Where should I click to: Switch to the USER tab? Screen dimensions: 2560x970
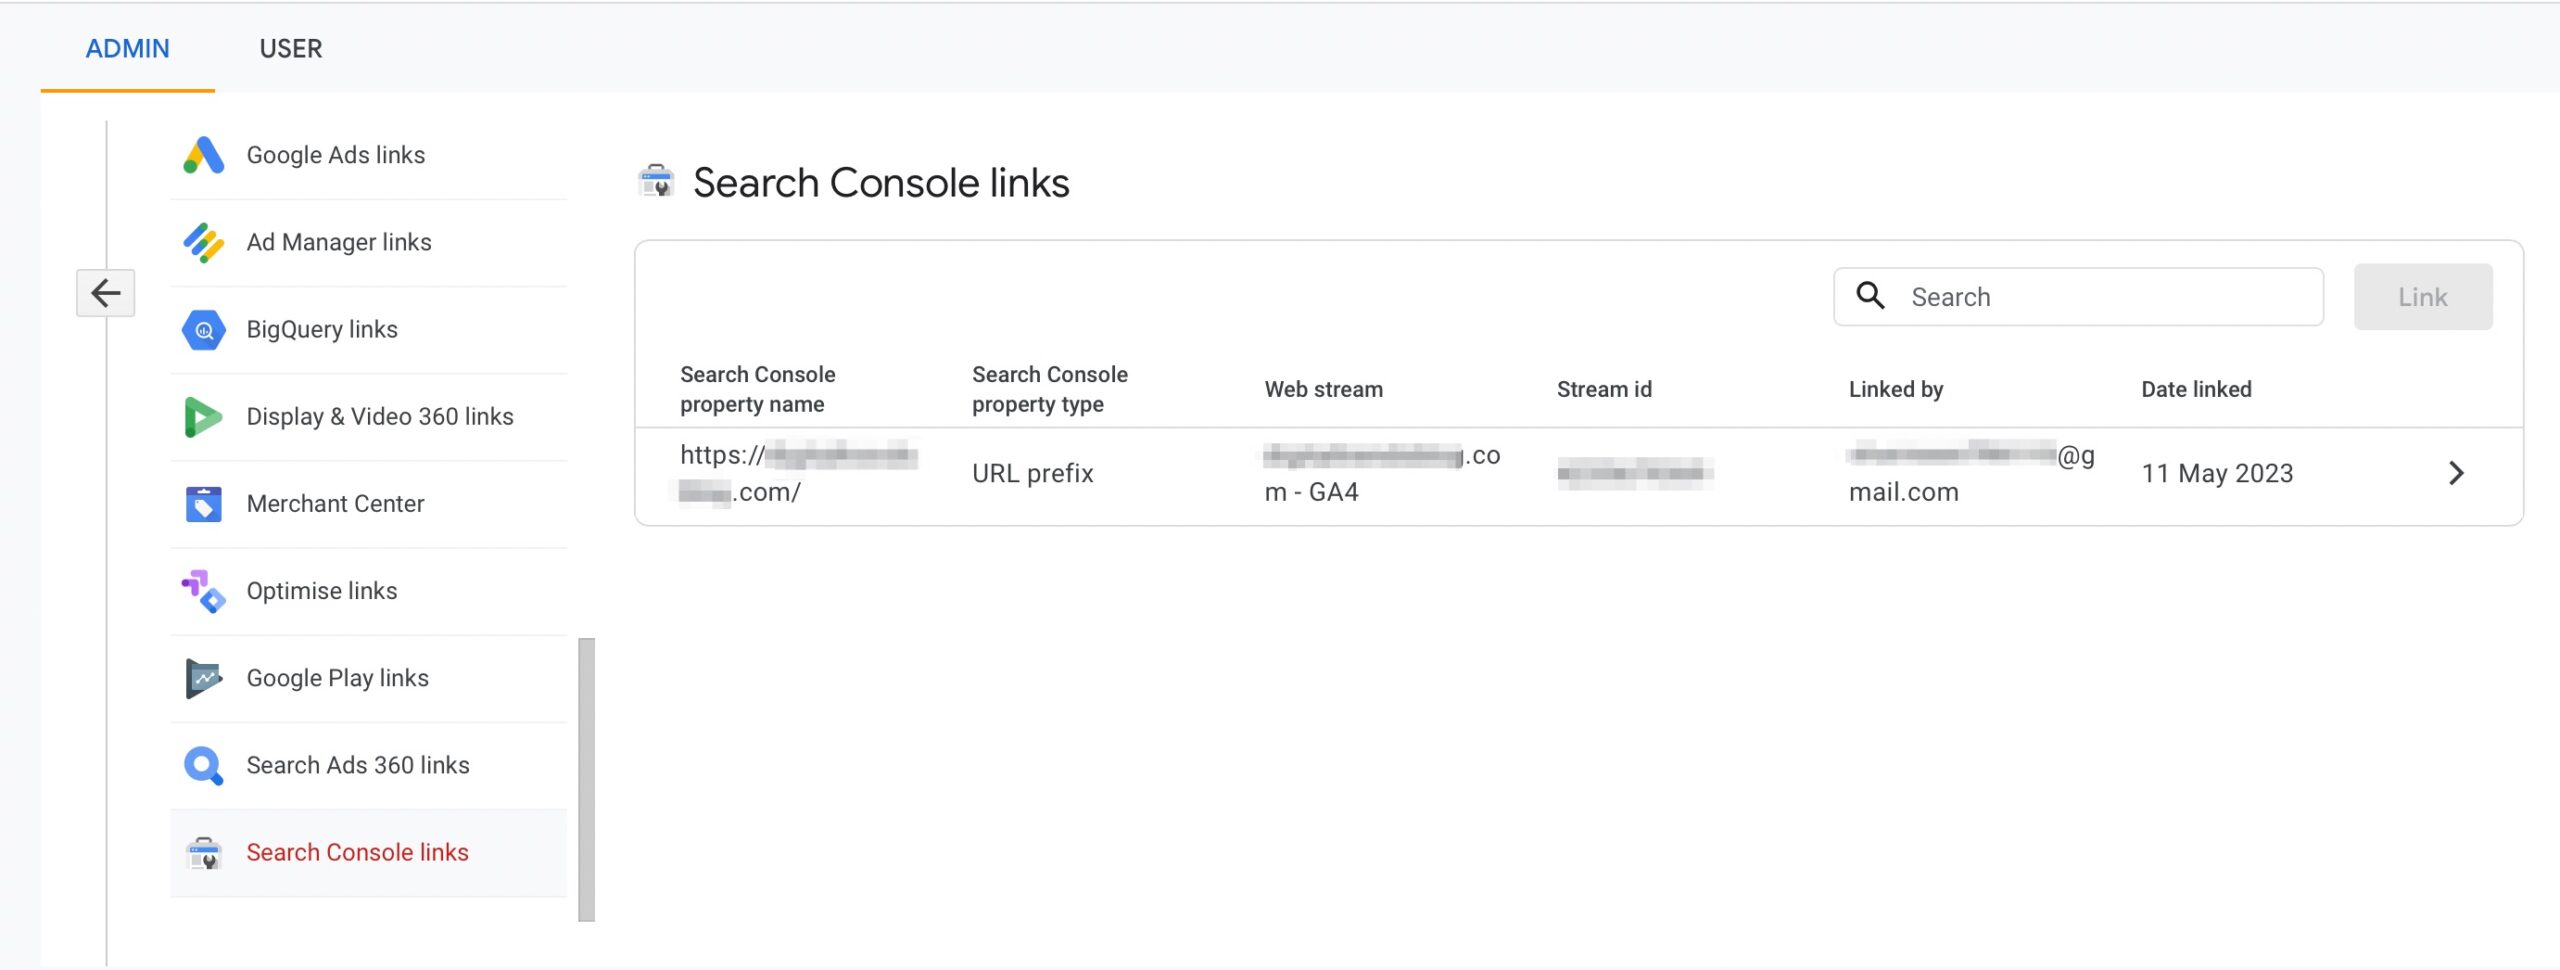coord(290,48)
